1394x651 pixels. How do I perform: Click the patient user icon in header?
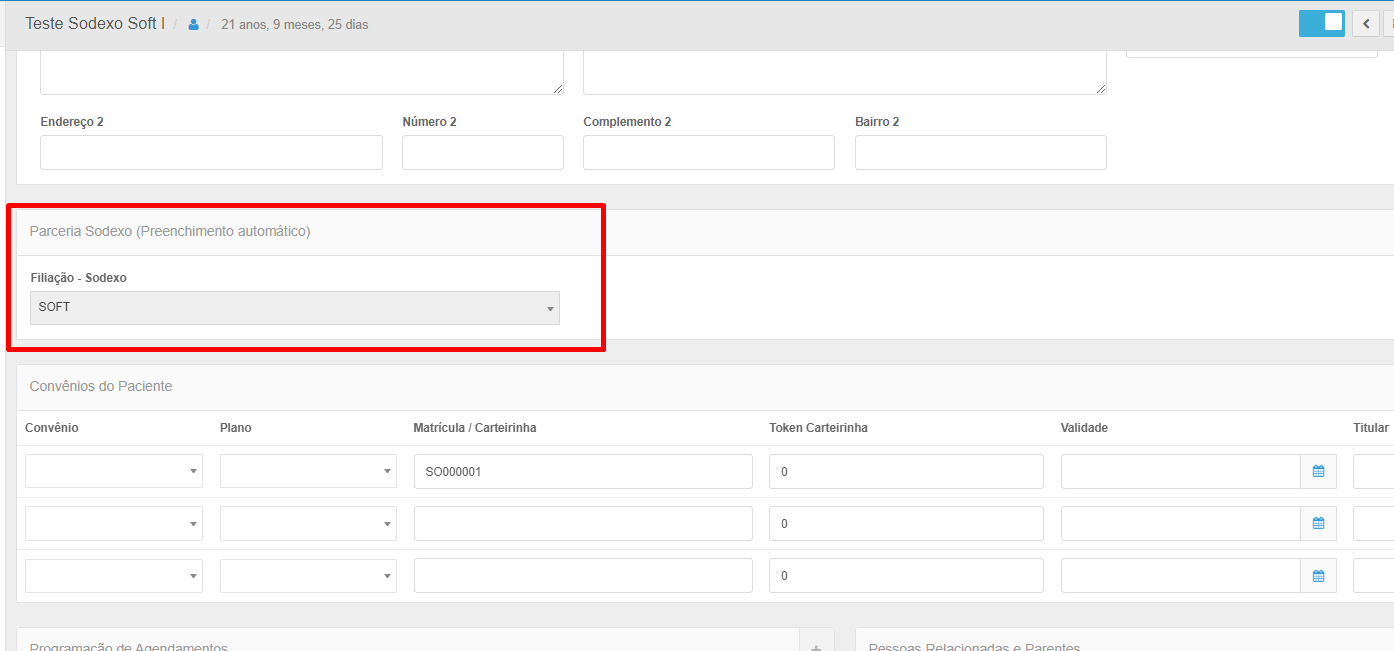coord(193,24)
